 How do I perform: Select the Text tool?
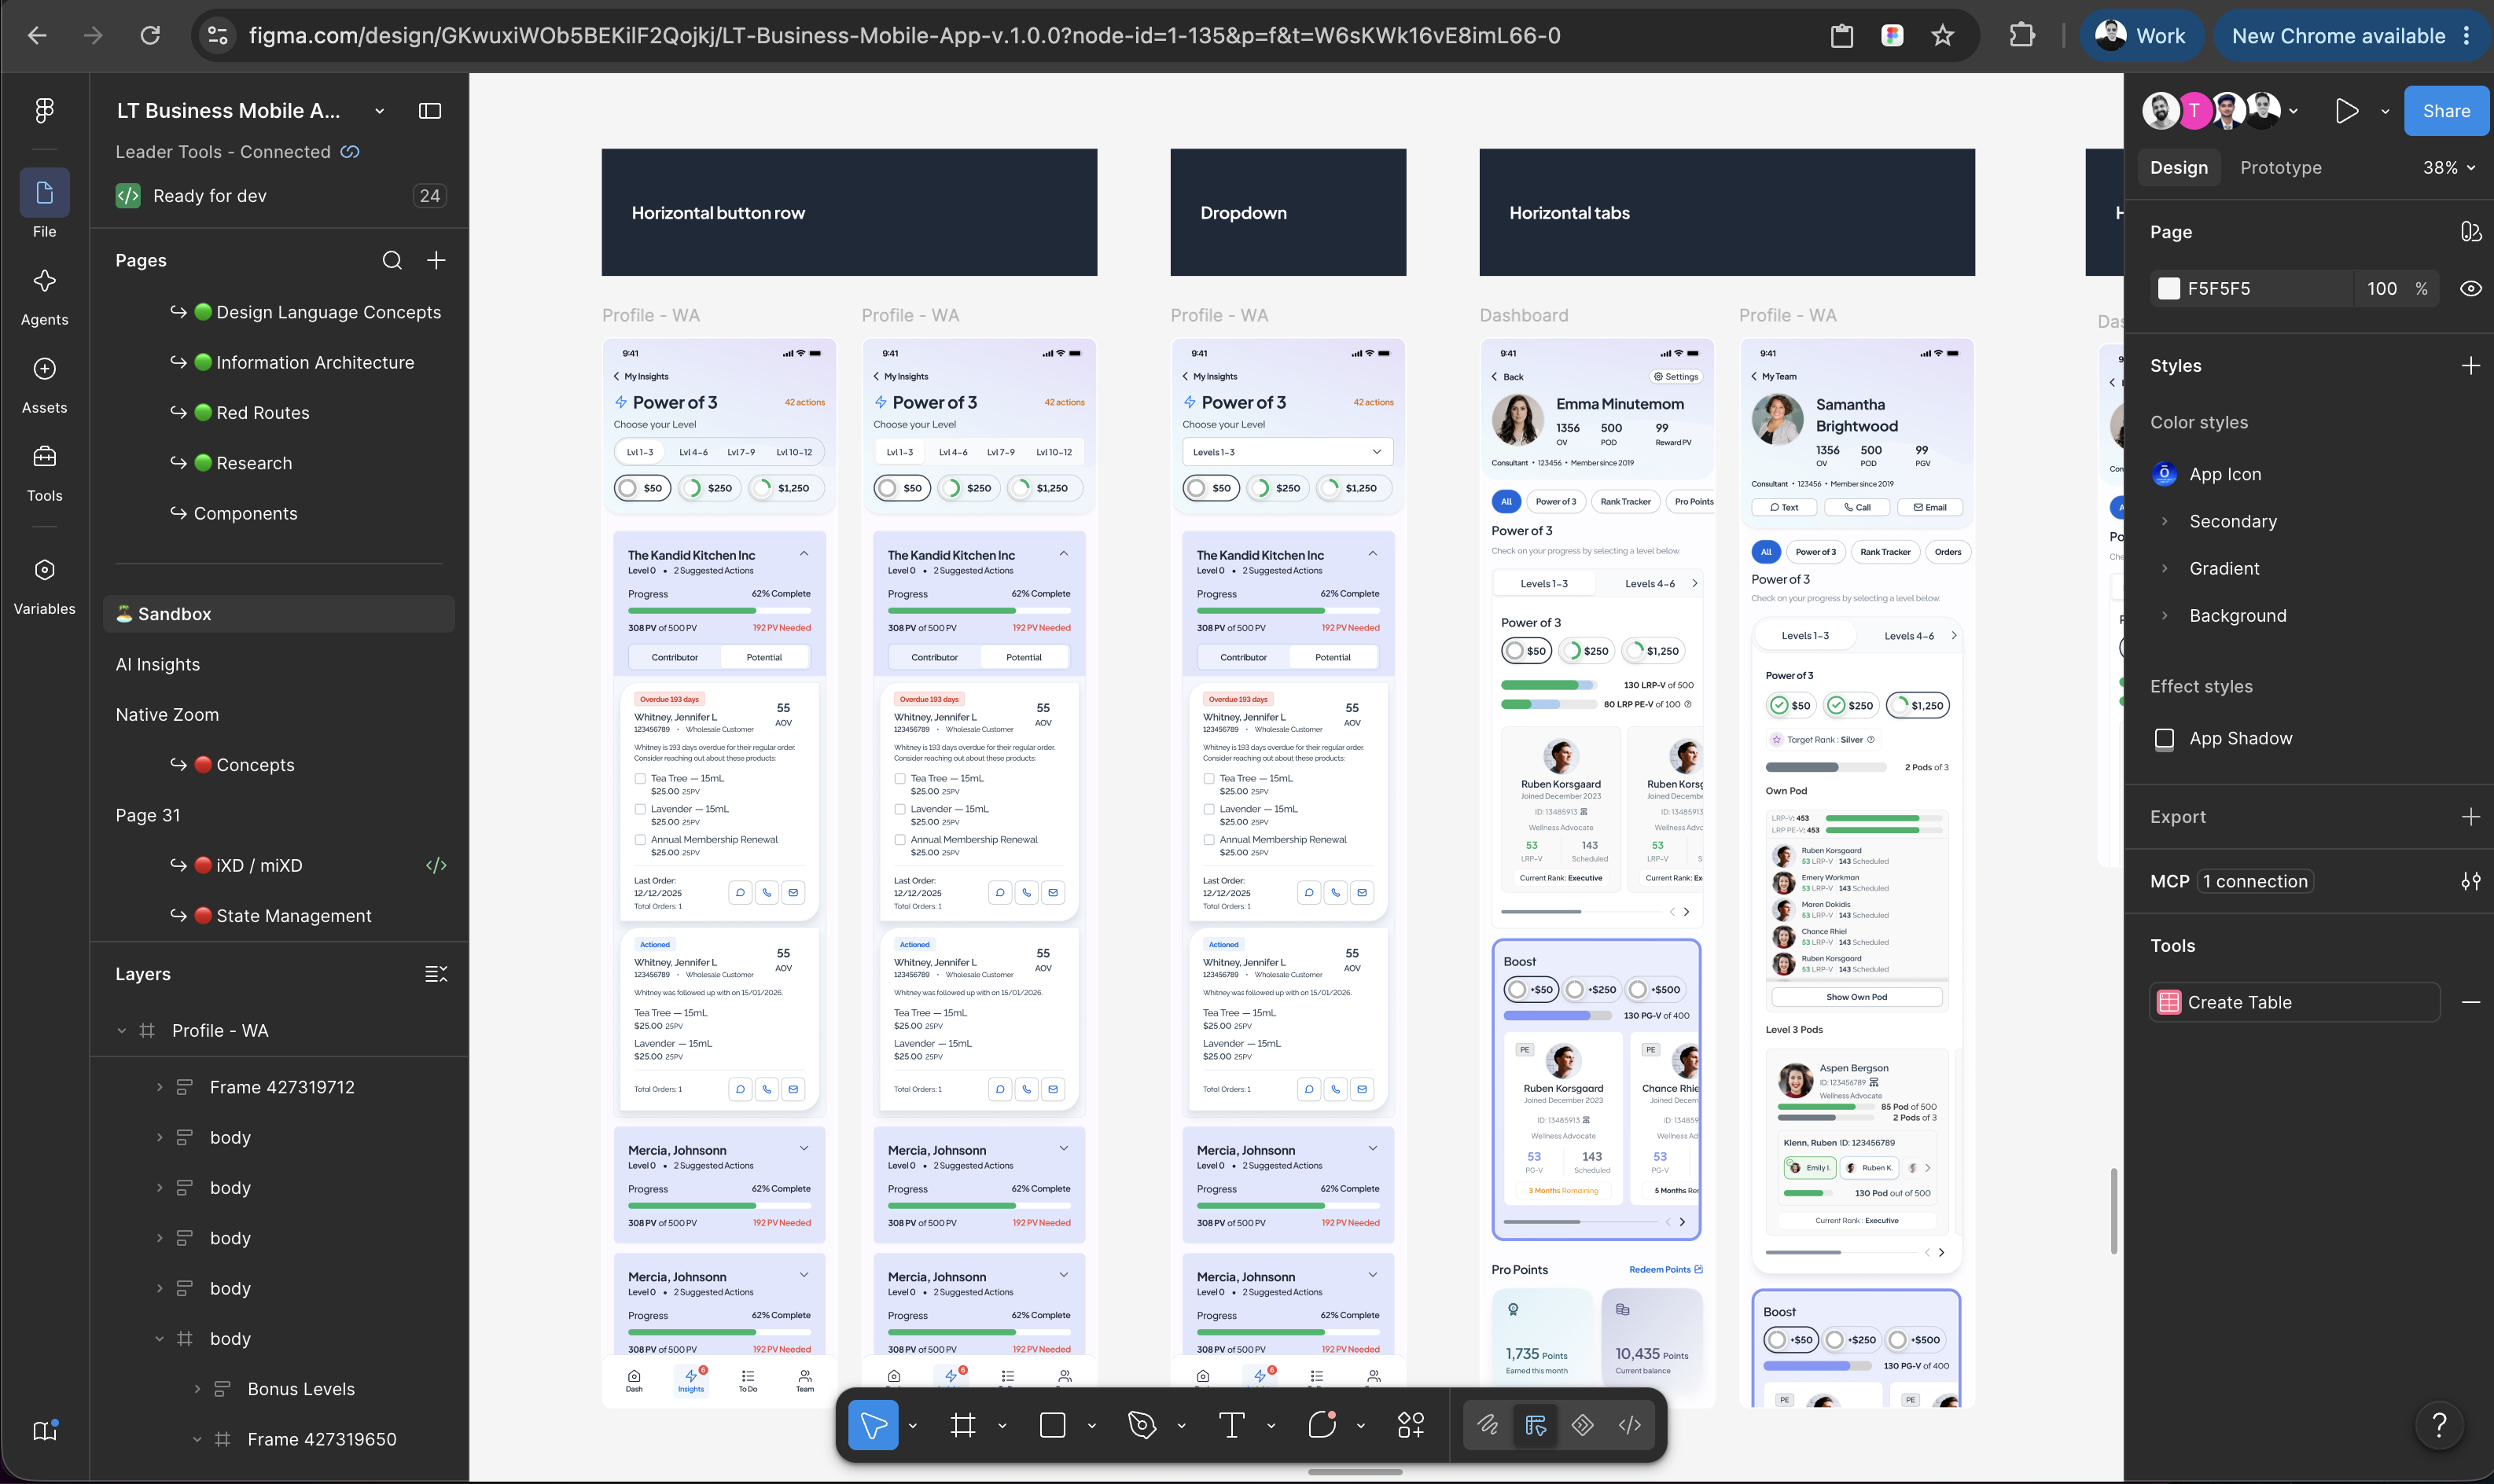pyautogui.click(x=1231, y=1424)
